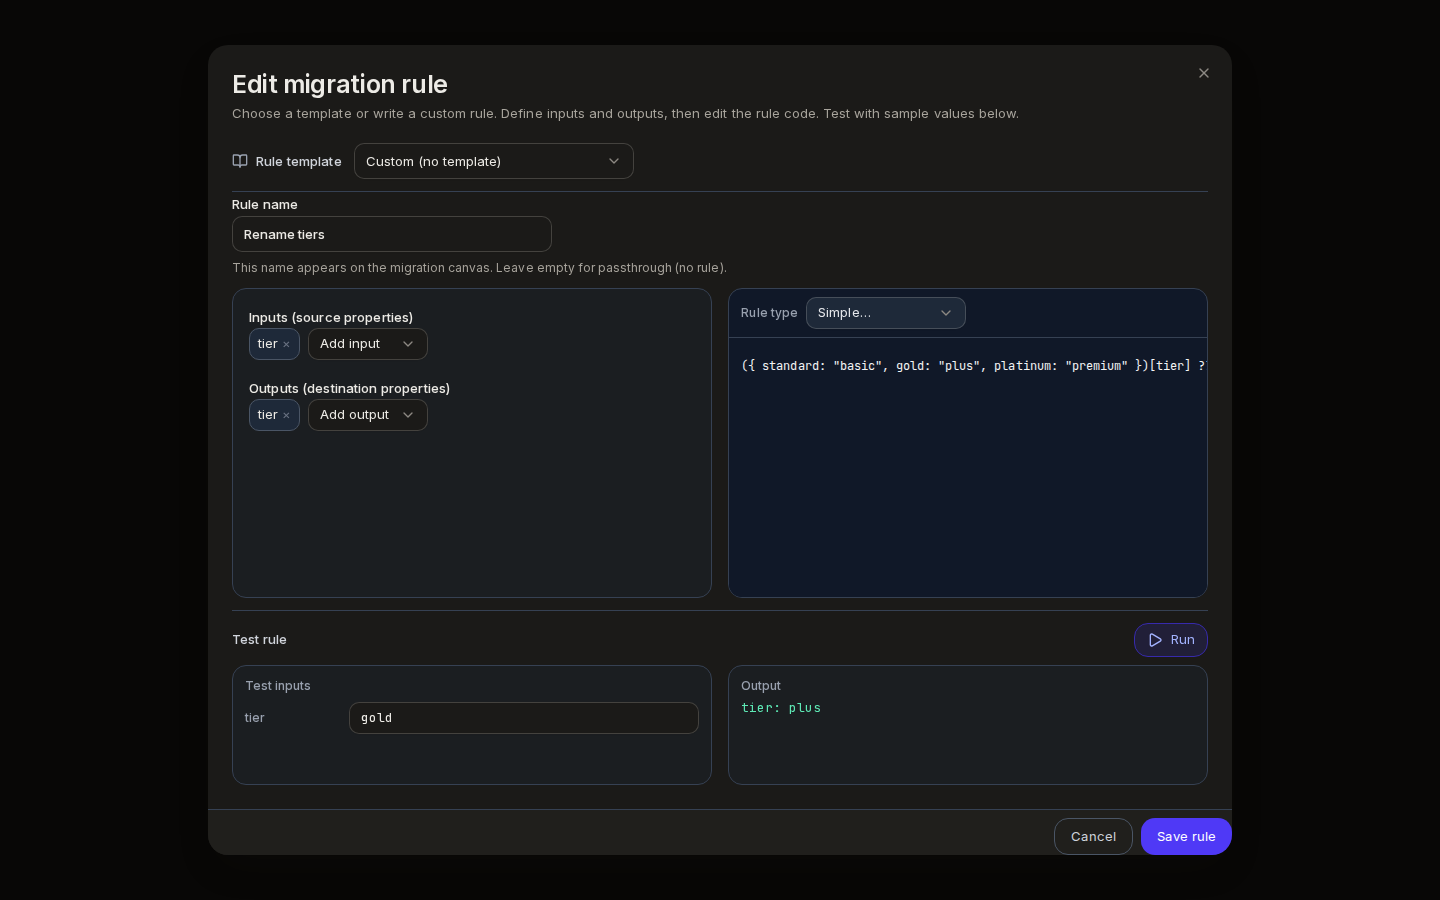This screenshot has height=900, width=1440.
Task: Click the Test rule heading
Action: (x=259, y=639)
